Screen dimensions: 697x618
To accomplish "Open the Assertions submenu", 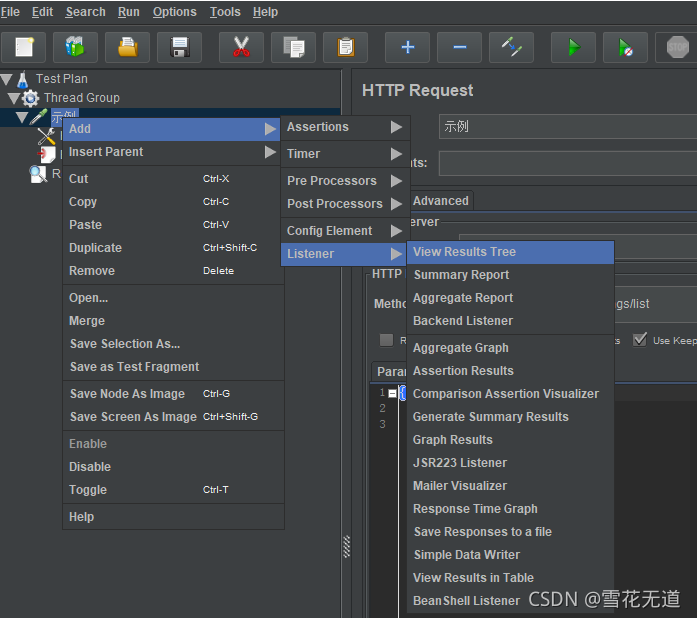I will click(345, 127).
